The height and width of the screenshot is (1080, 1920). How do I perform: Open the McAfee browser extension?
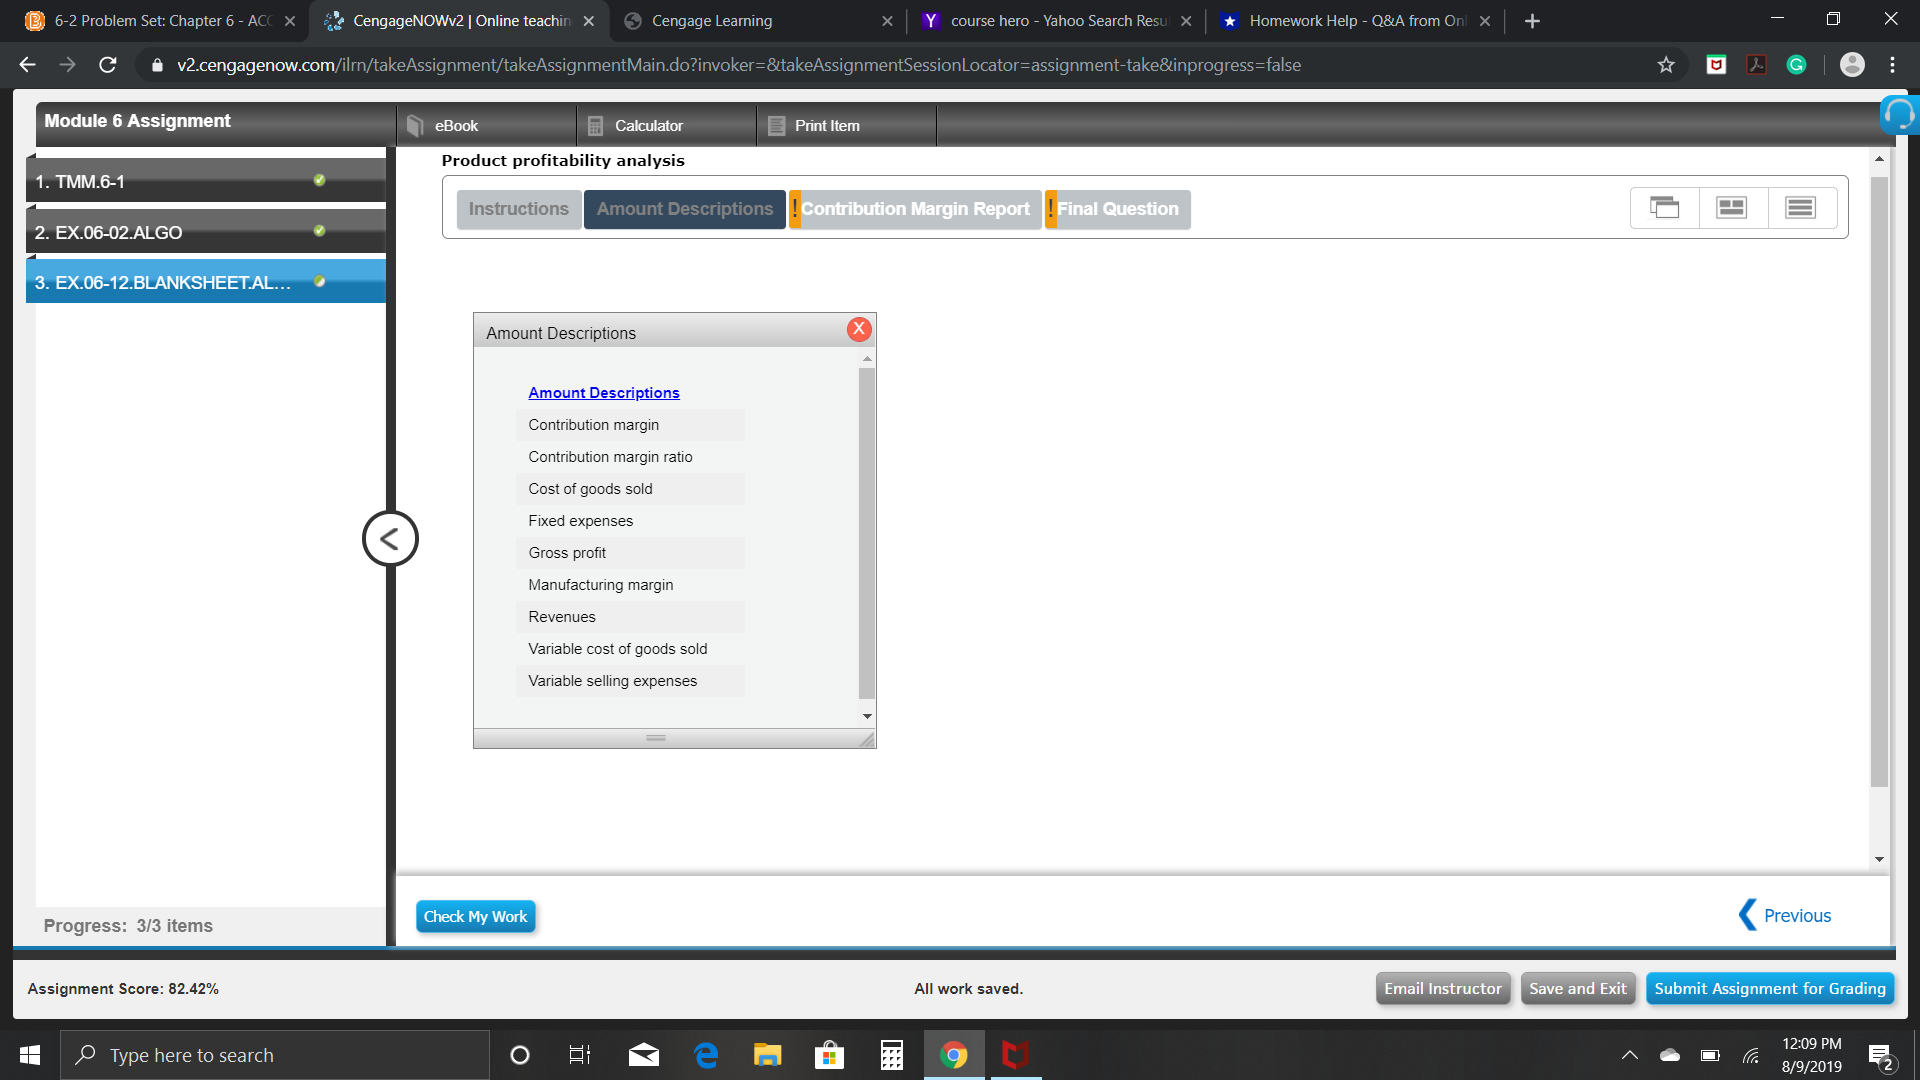1715,64
